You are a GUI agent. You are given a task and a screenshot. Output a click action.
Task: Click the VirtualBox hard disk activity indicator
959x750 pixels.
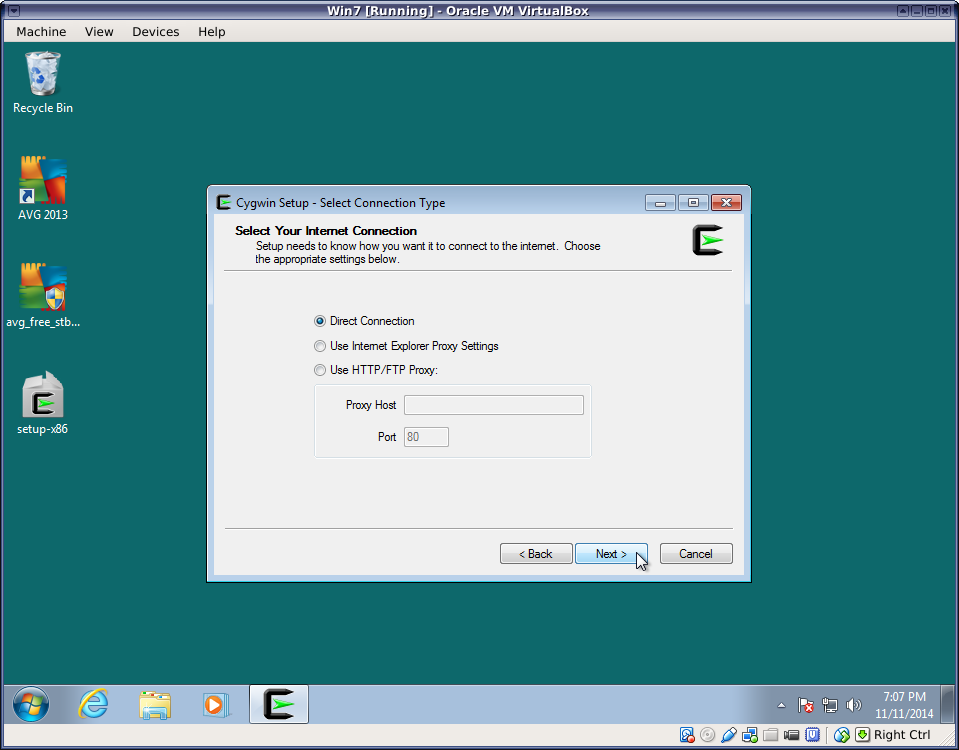click(x=687, y=735)
